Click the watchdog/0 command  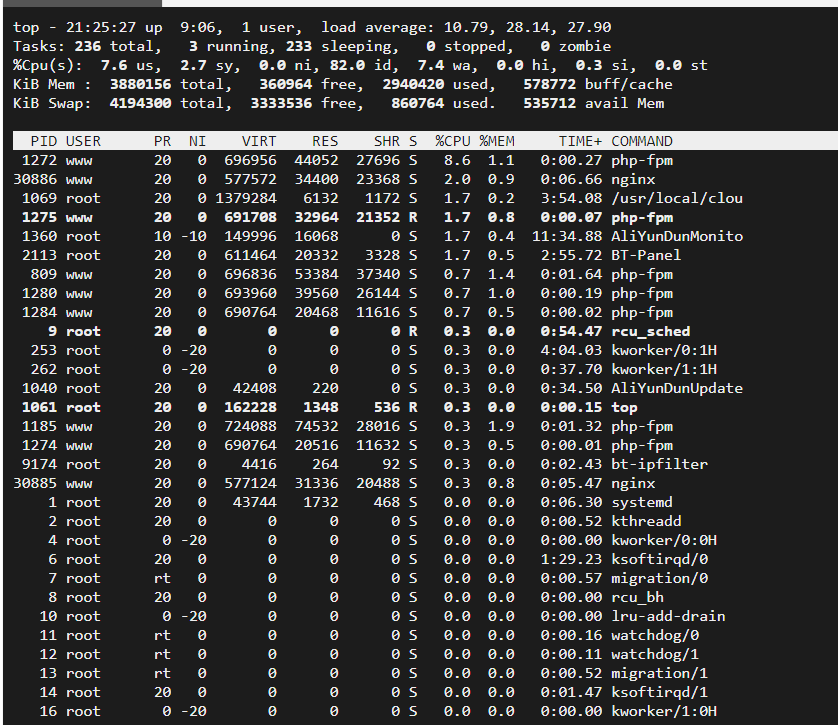click(655, 635)
